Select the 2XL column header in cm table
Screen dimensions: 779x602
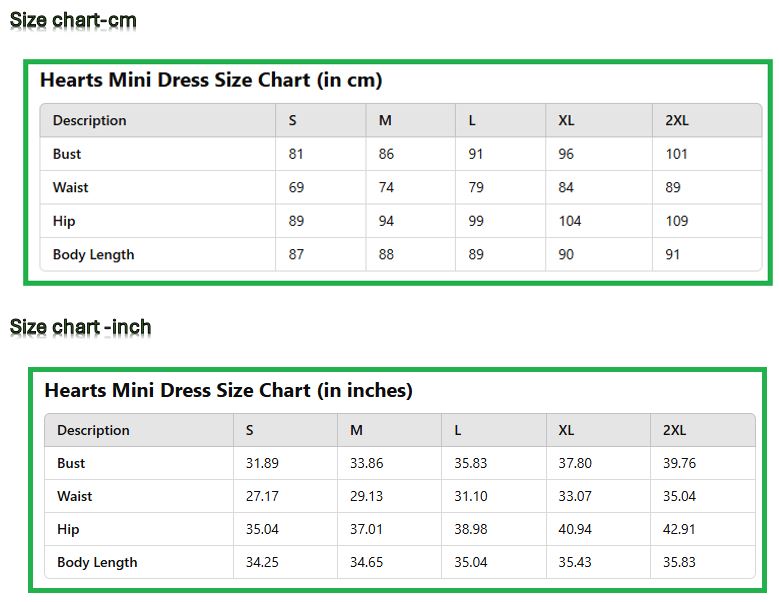point(677,121)
